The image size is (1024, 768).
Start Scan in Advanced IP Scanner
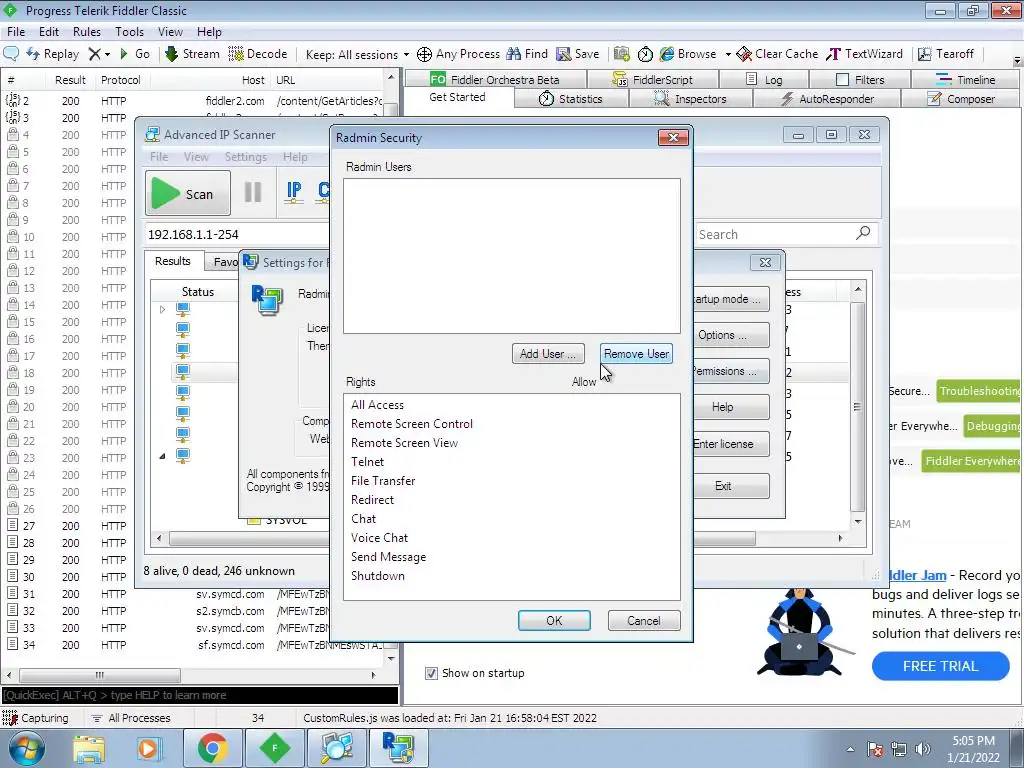[x=187, y=193]
